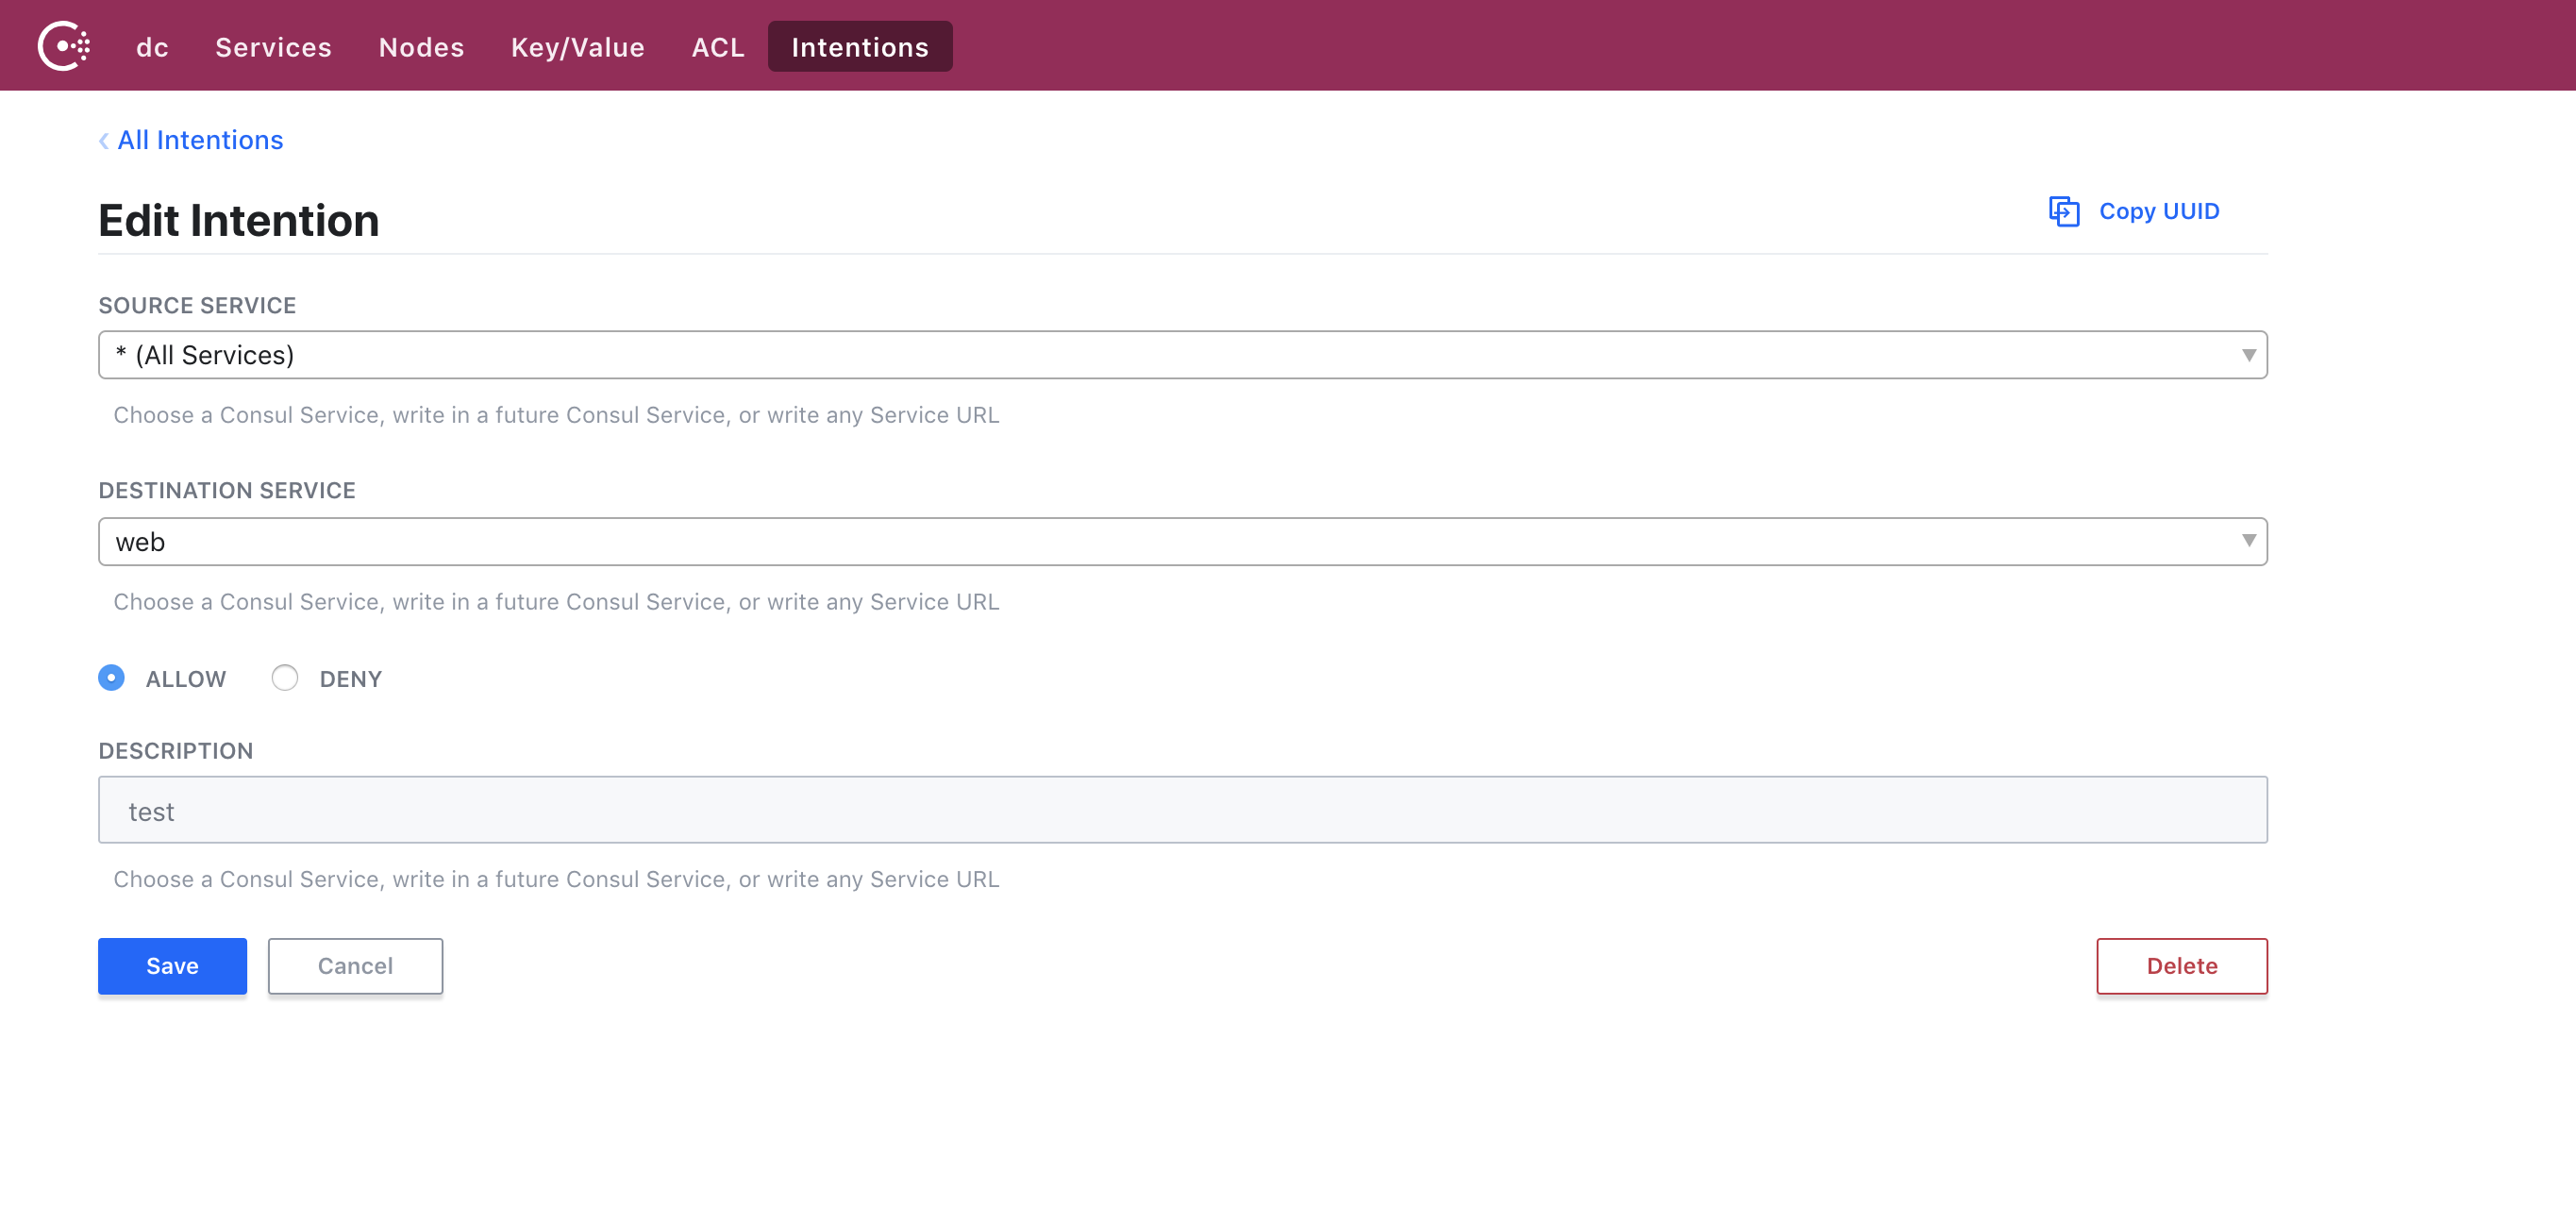The image size is (2576, 1206).
Task: Click the Copy UUID text link
Action: click(x=2159, y=211)
